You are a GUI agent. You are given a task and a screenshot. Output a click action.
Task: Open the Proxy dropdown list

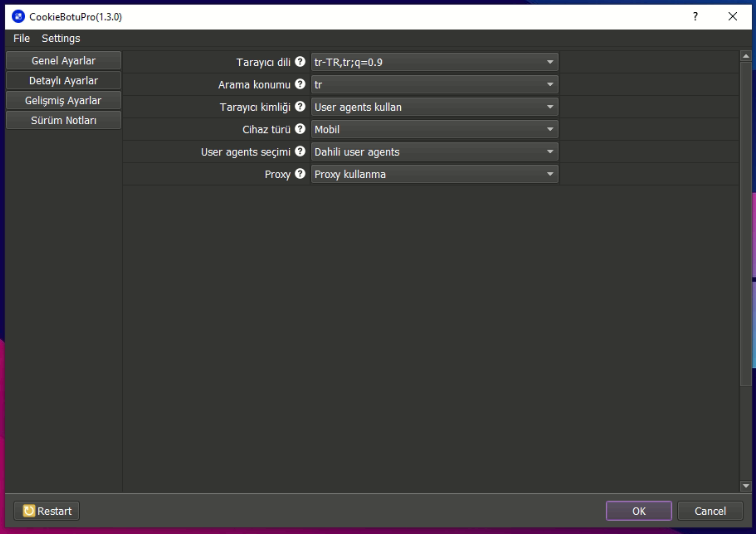(x=434, y=174)
